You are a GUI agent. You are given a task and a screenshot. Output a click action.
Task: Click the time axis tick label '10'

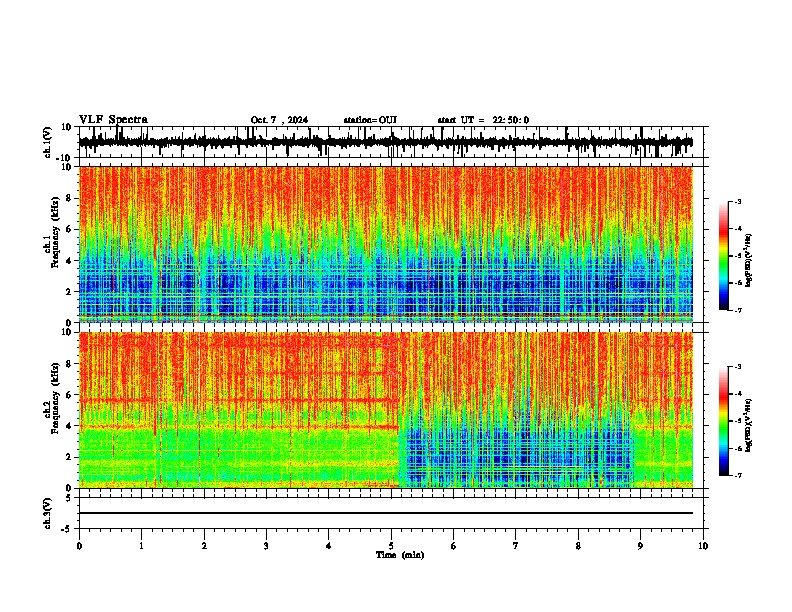[703, 546]
